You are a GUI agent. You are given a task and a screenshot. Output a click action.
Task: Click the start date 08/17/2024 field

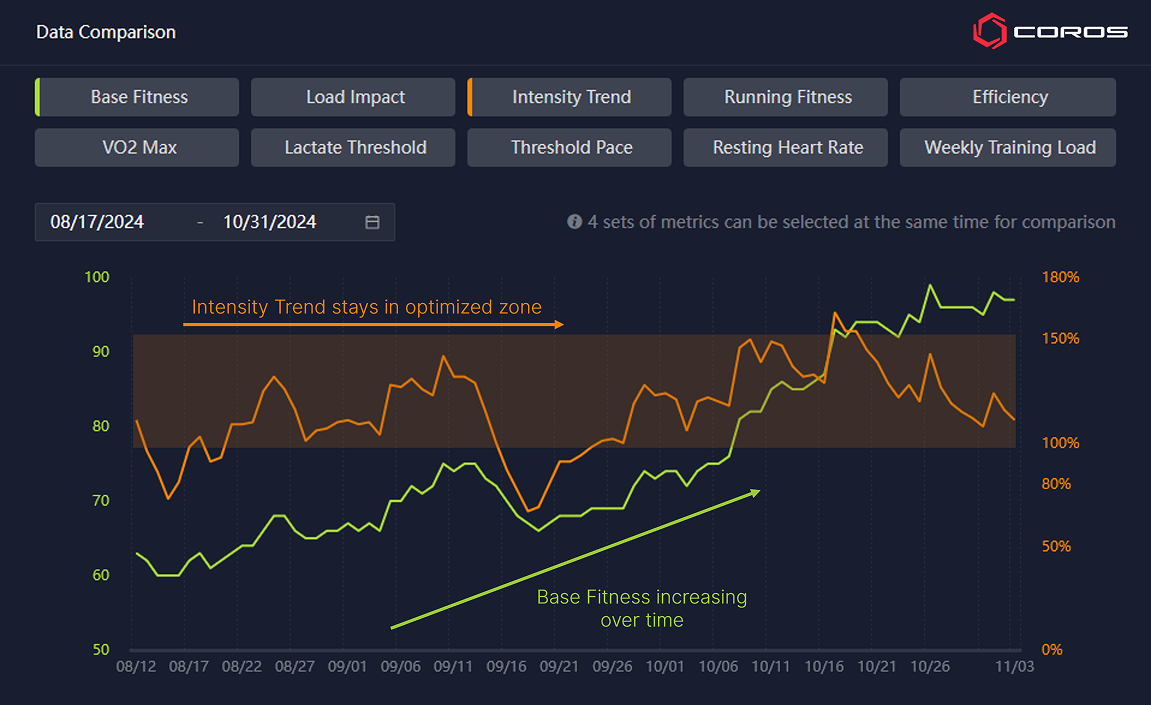click(97, 222)
